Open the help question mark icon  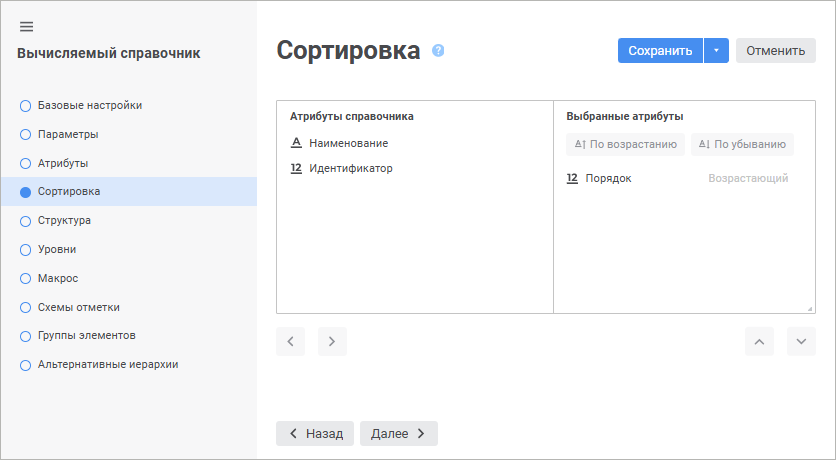click(438, 51)
